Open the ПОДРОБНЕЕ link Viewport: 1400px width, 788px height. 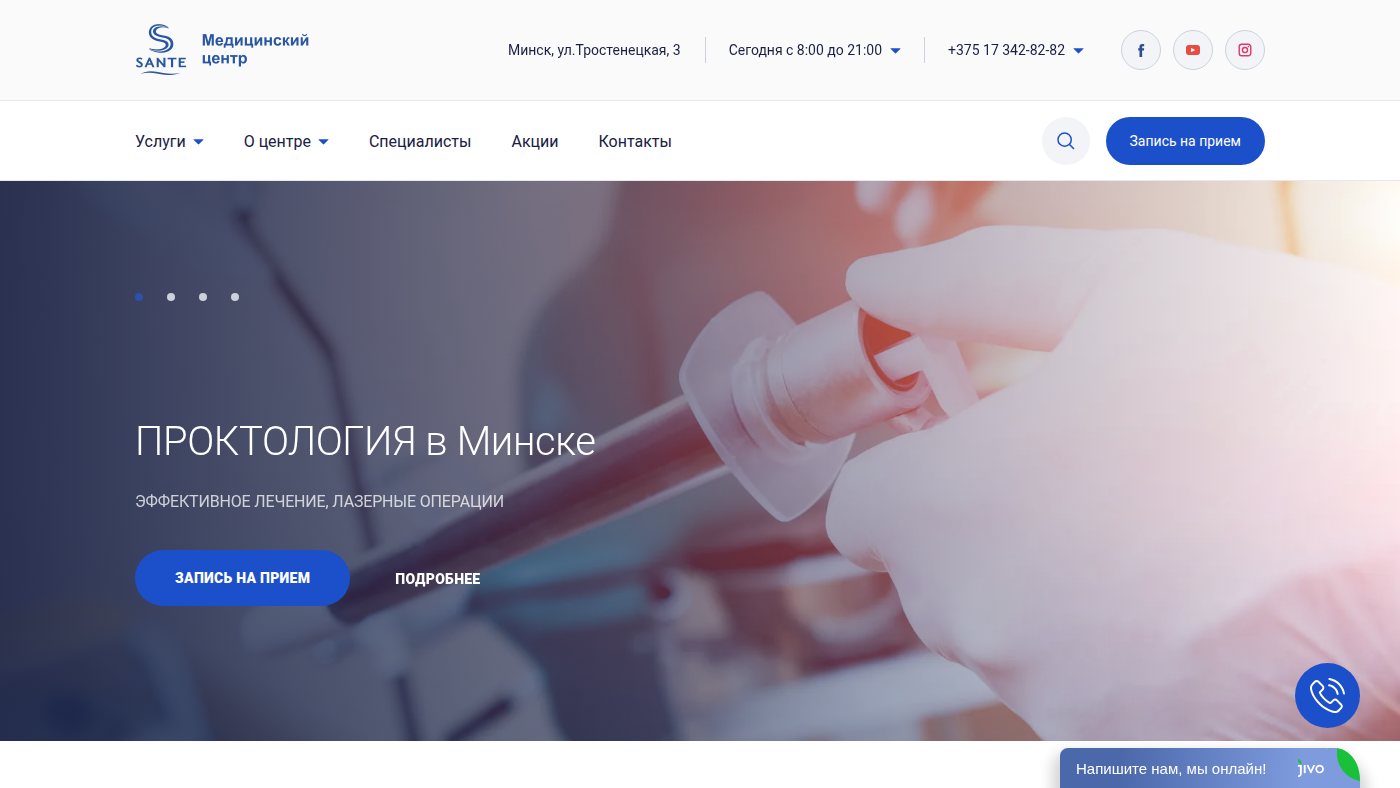(438, 579)
